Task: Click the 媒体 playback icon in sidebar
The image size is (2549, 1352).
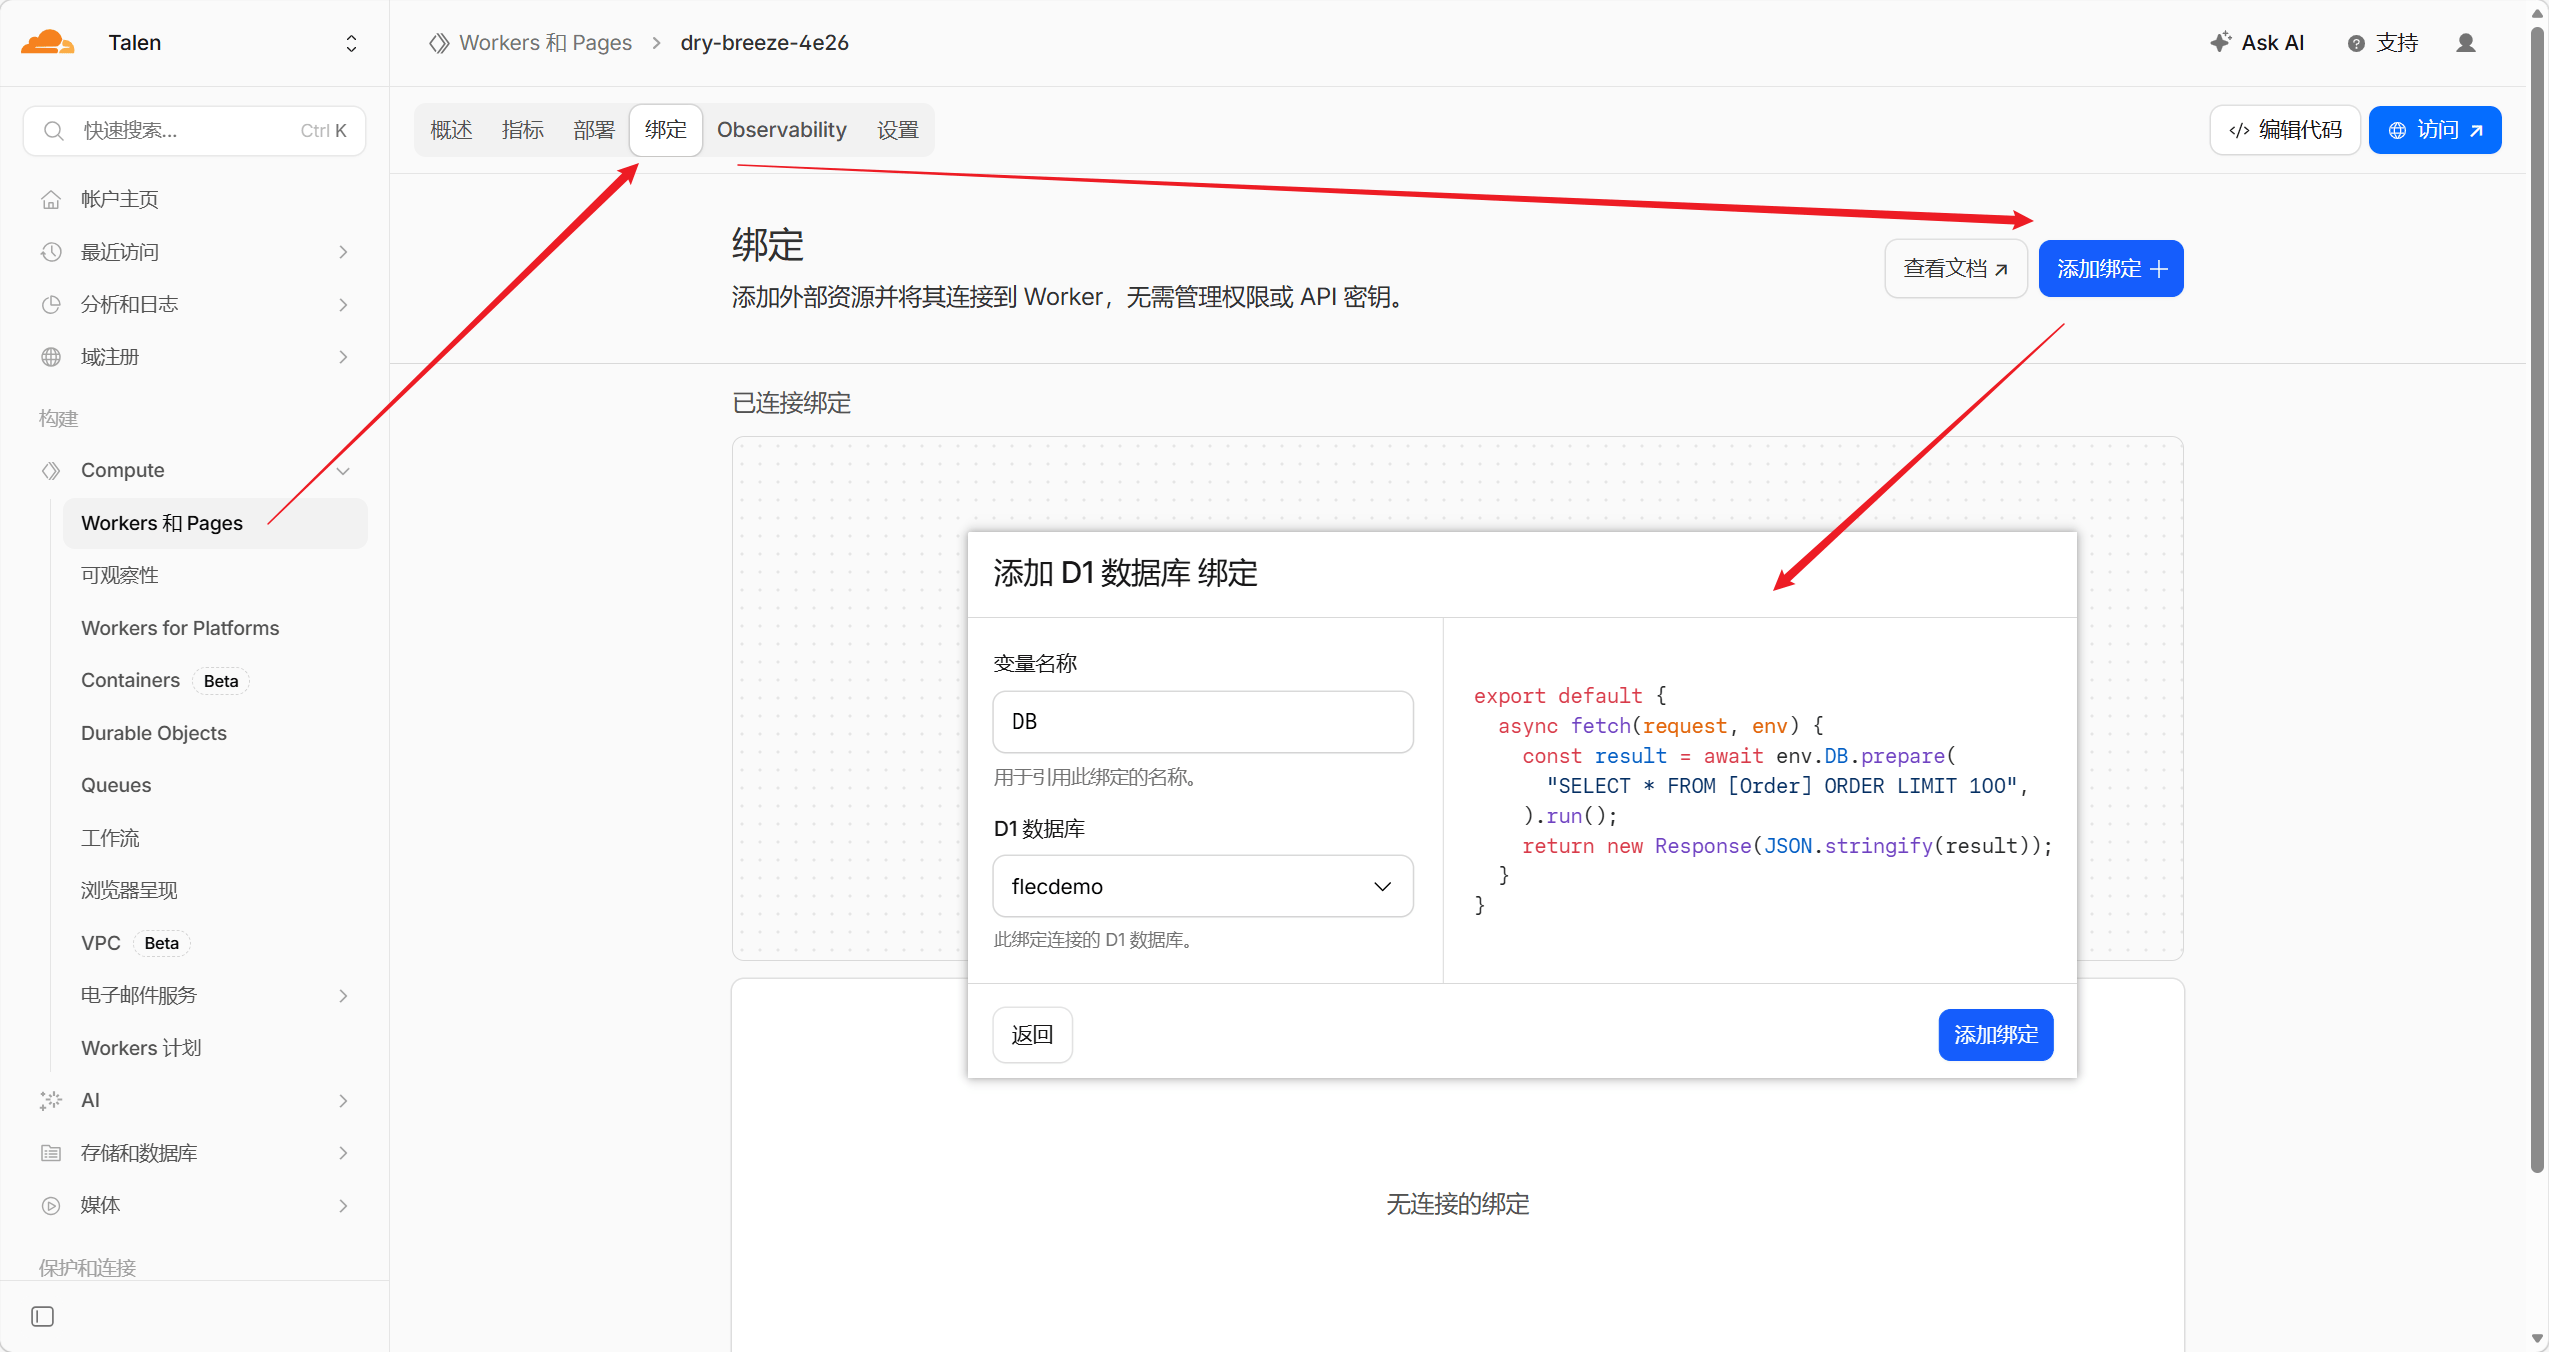Action: pyautogui.click(x=51, y=1205)
